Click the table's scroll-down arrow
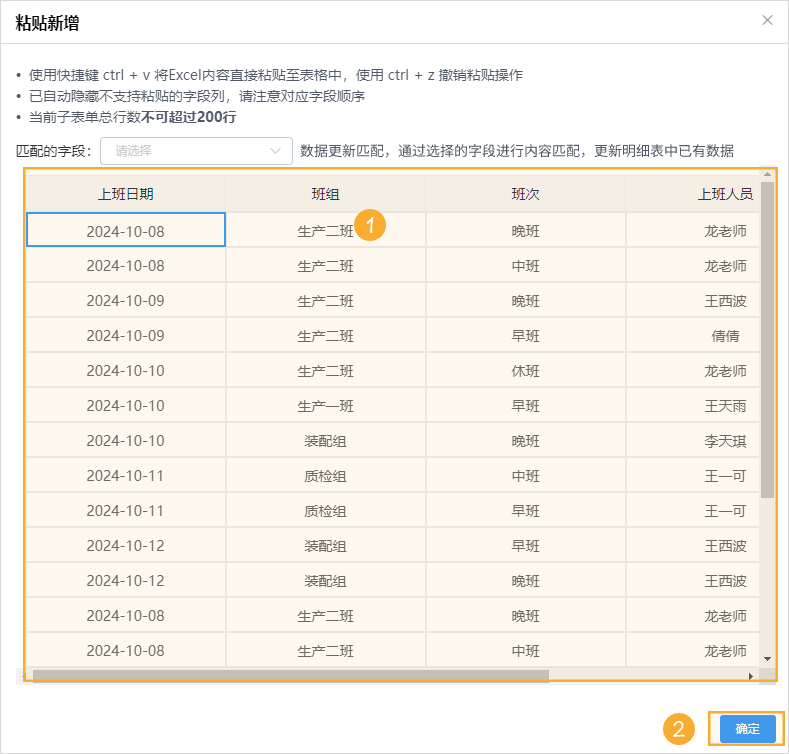789x754 pixels. click(767, 659)
